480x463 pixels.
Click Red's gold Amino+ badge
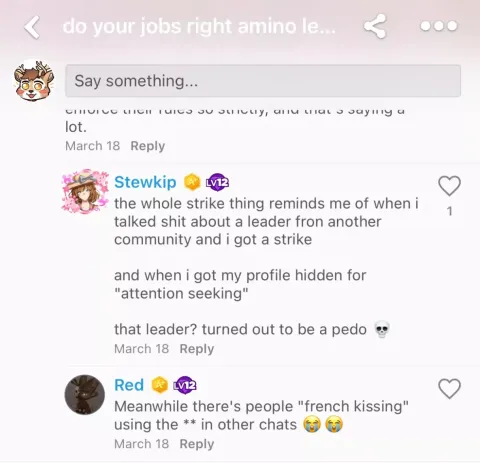point(160,385)
